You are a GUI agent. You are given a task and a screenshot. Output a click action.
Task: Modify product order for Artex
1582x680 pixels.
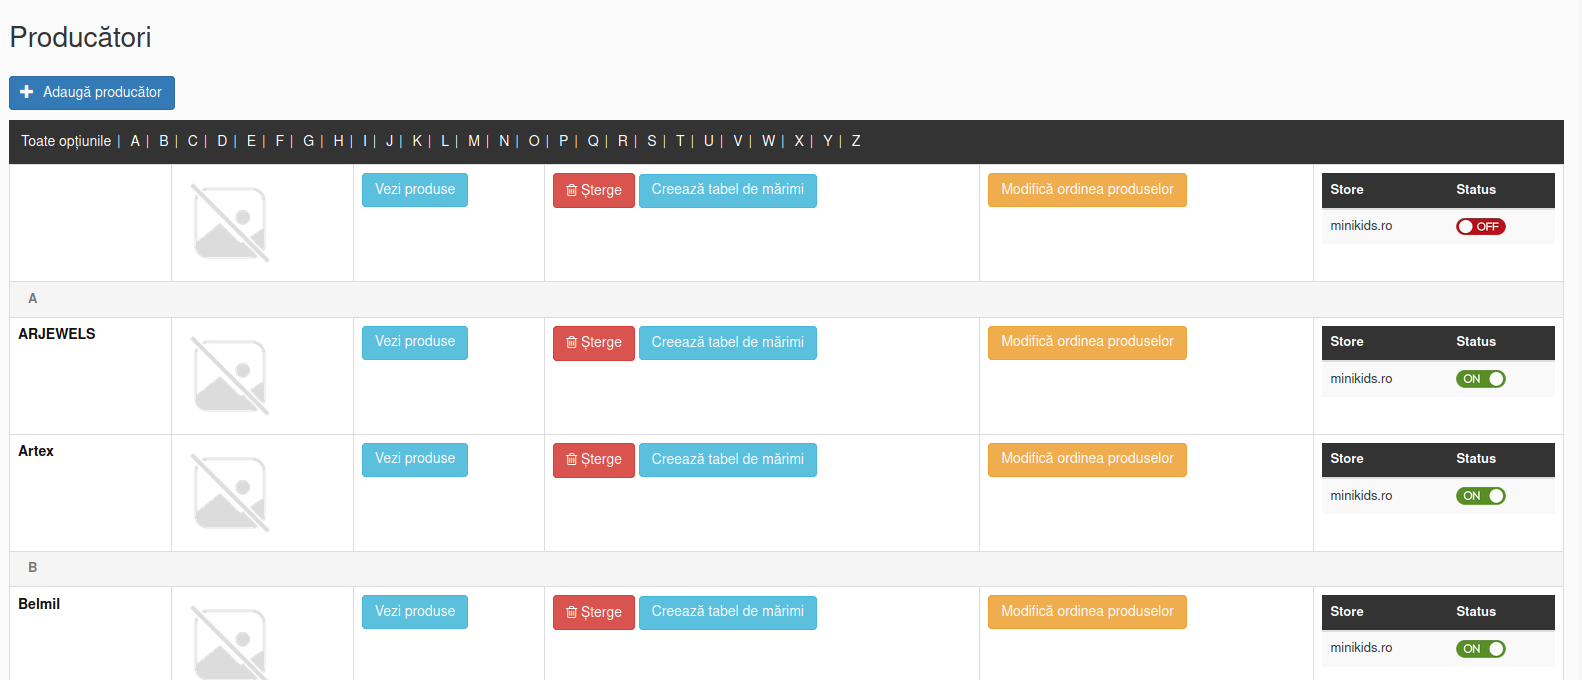point(1087,459)
